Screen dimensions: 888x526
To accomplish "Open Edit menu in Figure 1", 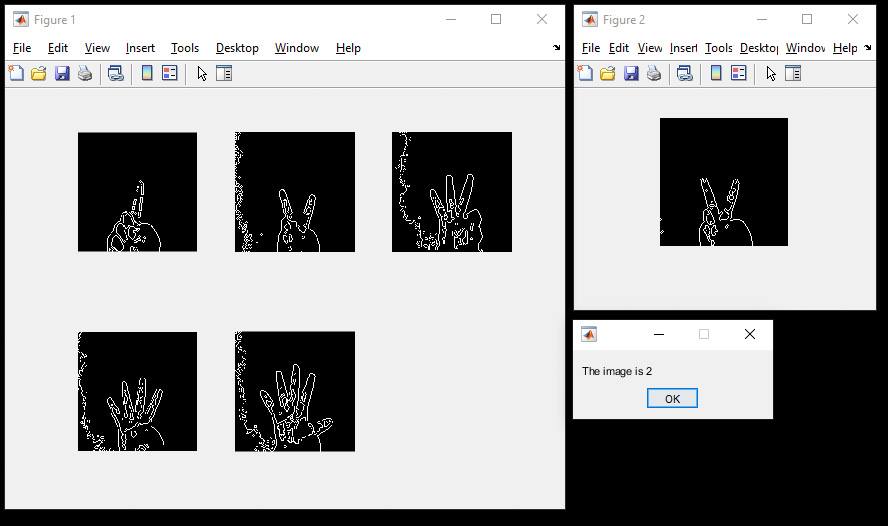I will coord(58,48).
